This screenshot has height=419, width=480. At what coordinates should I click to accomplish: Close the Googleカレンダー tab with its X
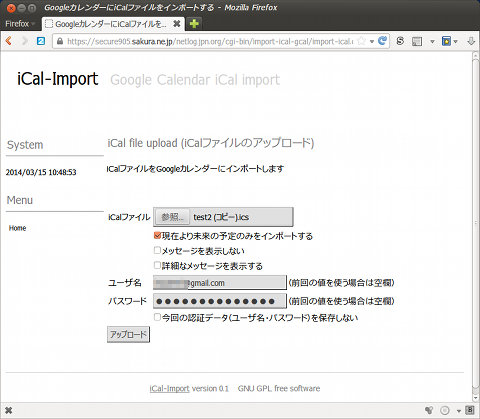[x=177, y=24]
